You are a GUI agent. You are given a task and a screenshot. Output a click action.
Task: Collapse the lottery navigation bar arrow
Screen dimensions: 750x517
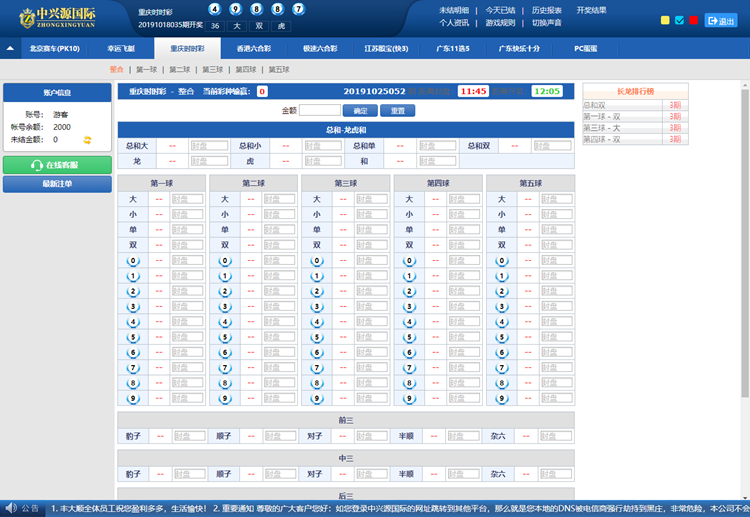[x=10, y=48]
